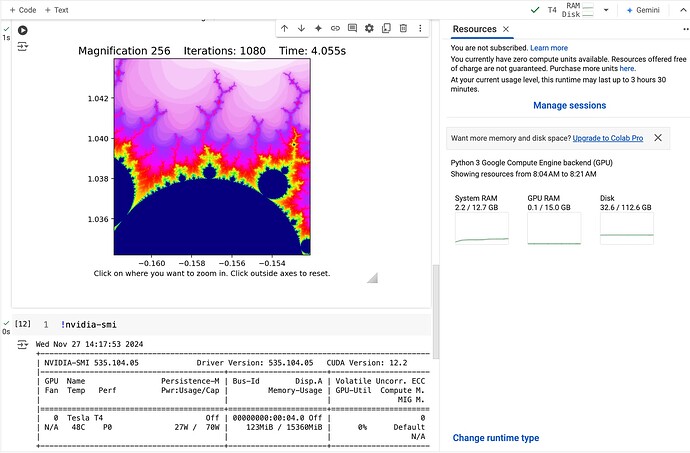Click Change runtime type

pyautogui.click(x=496, y=438)
